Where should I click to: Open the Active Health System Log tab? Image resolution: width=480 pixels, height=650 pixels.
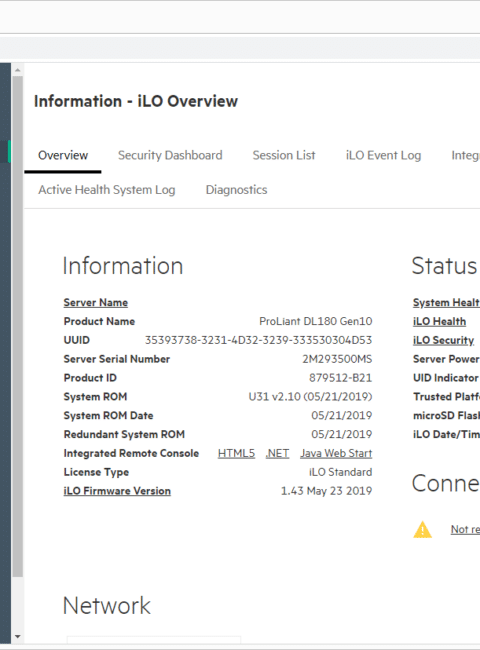point(107,190)
